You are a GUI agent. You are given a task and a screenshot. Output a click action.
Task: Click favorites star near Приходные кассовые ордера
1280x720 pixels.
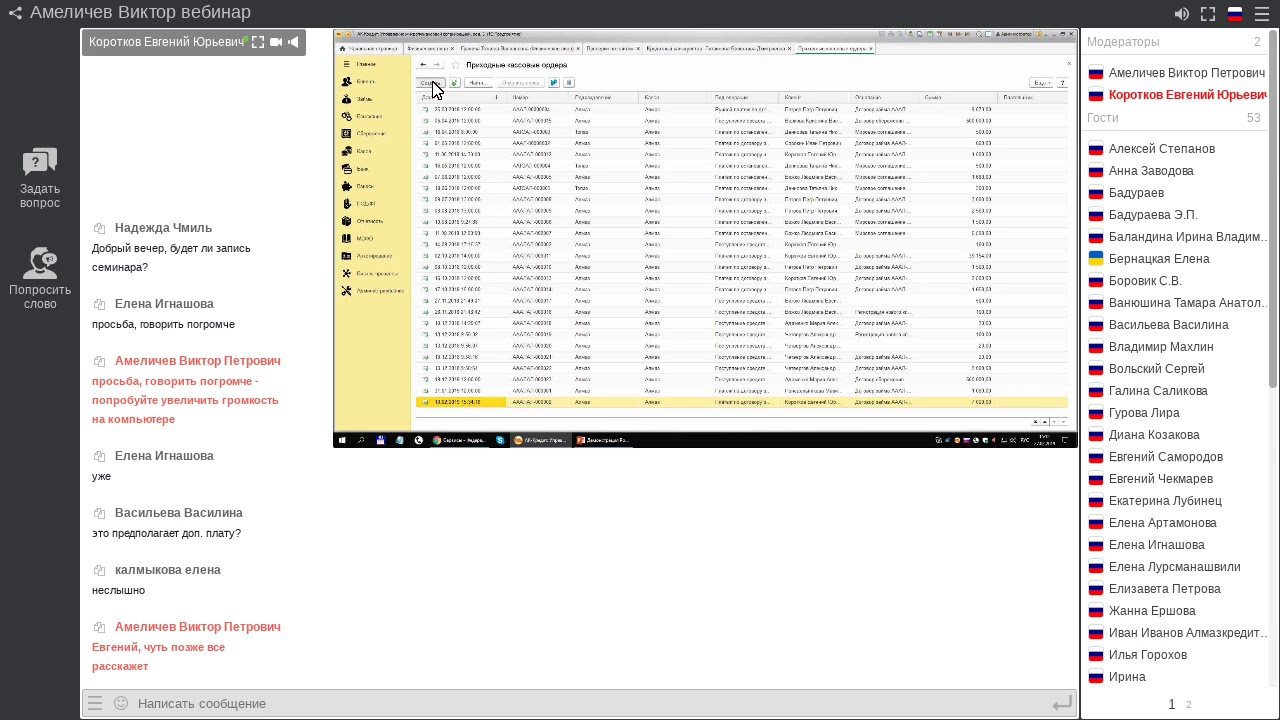[x=456, y=65]
